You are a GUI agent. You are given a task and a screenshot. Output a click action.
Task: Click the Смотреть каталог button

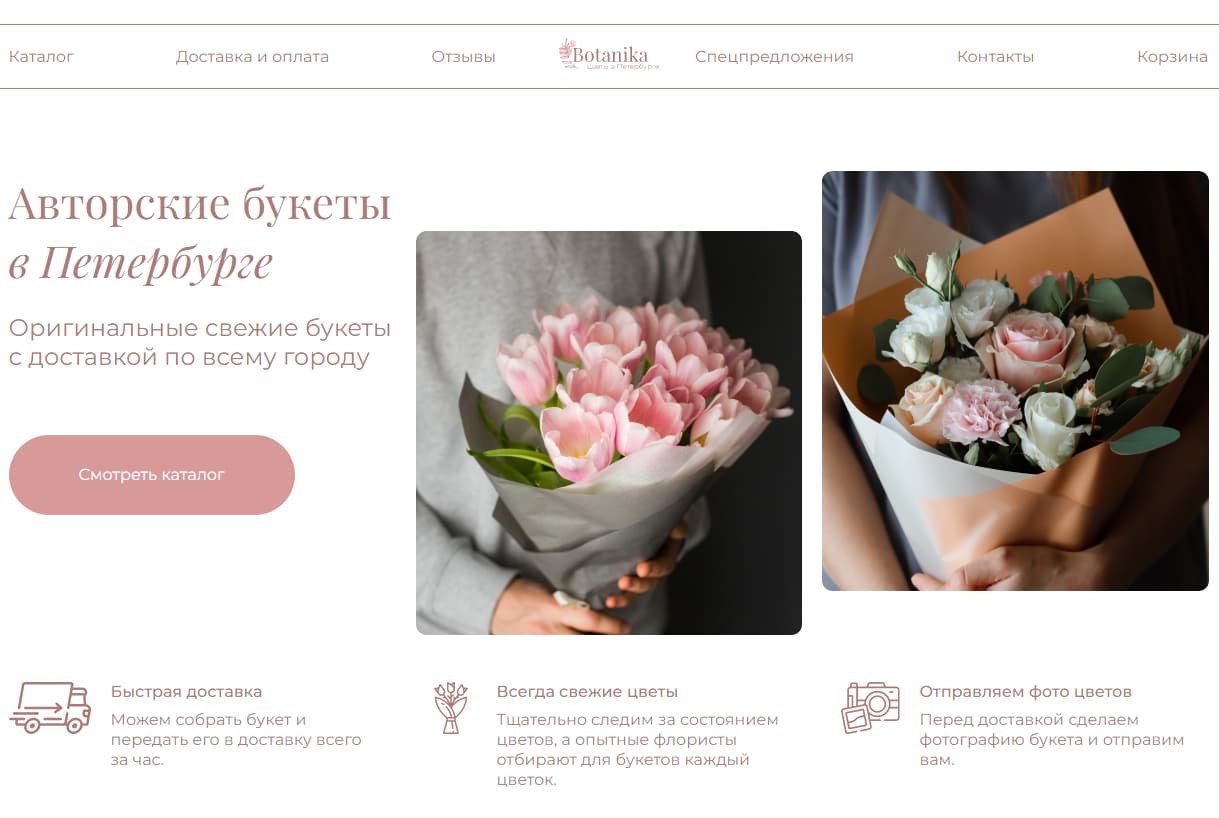coord(152,475)
